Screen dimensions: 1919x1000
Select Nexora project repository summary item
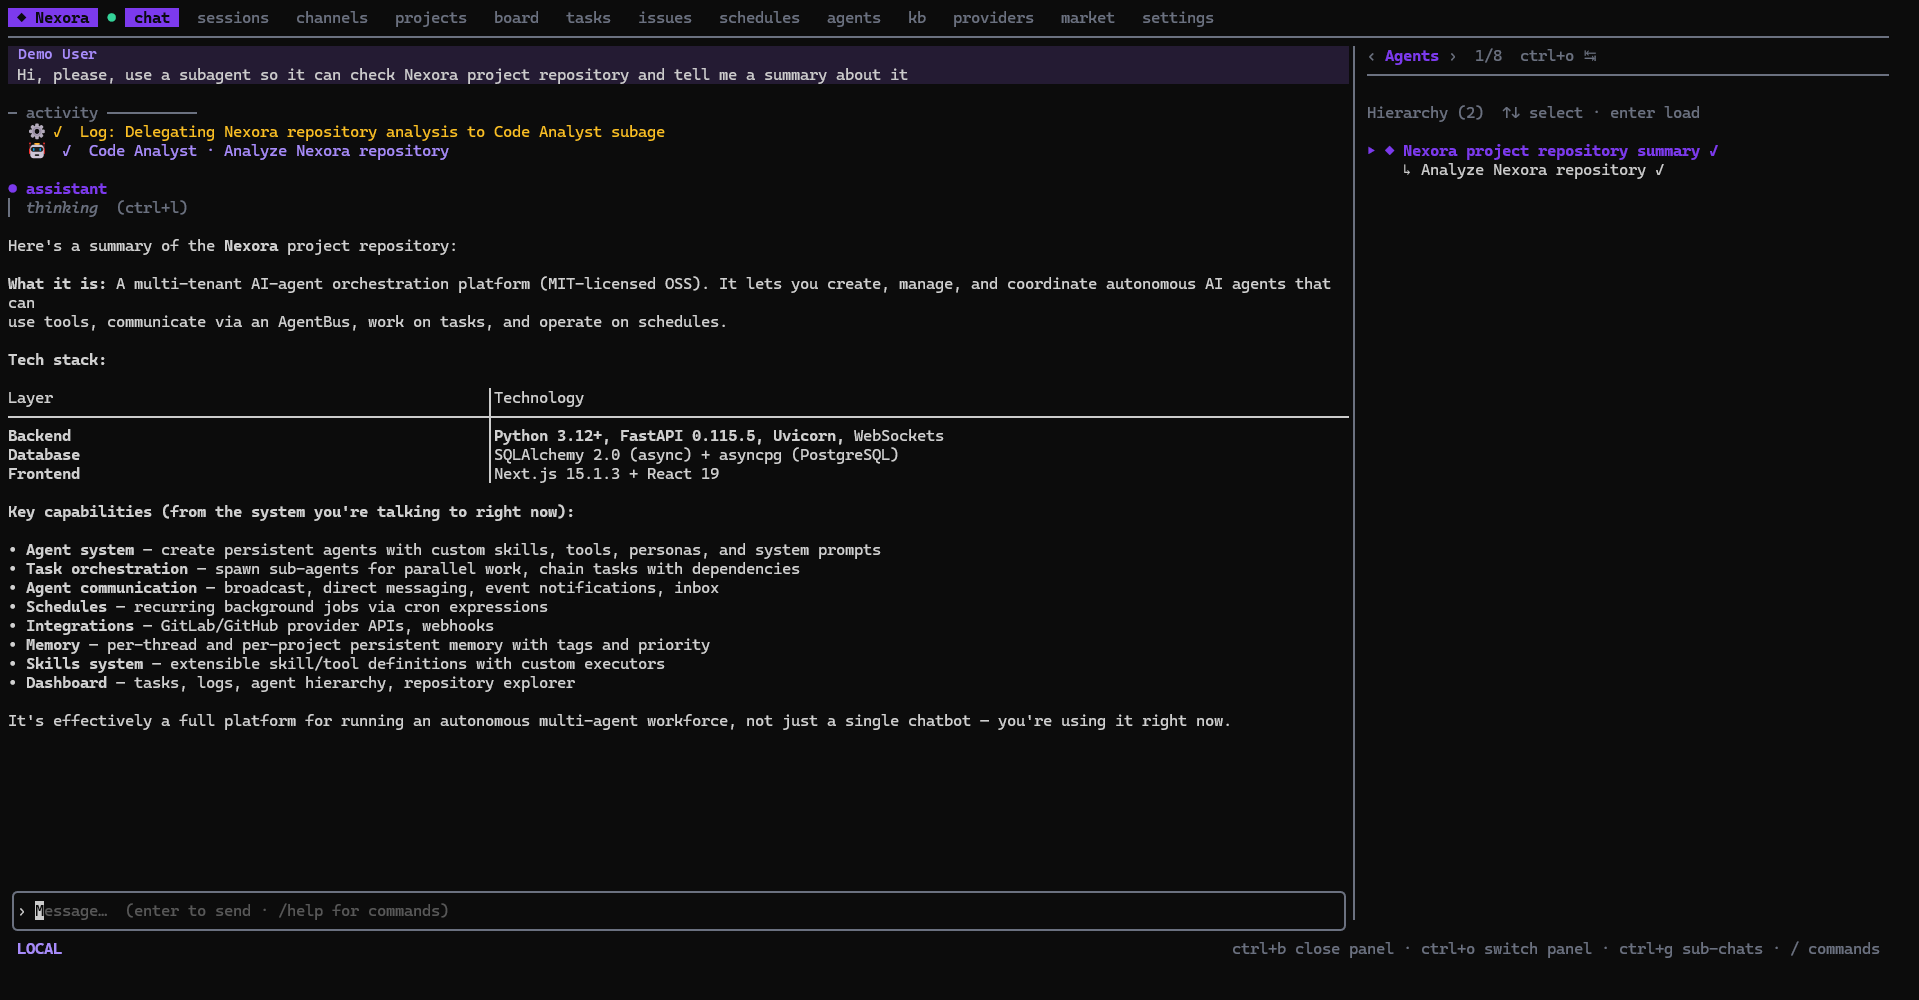click(1551, 151)
